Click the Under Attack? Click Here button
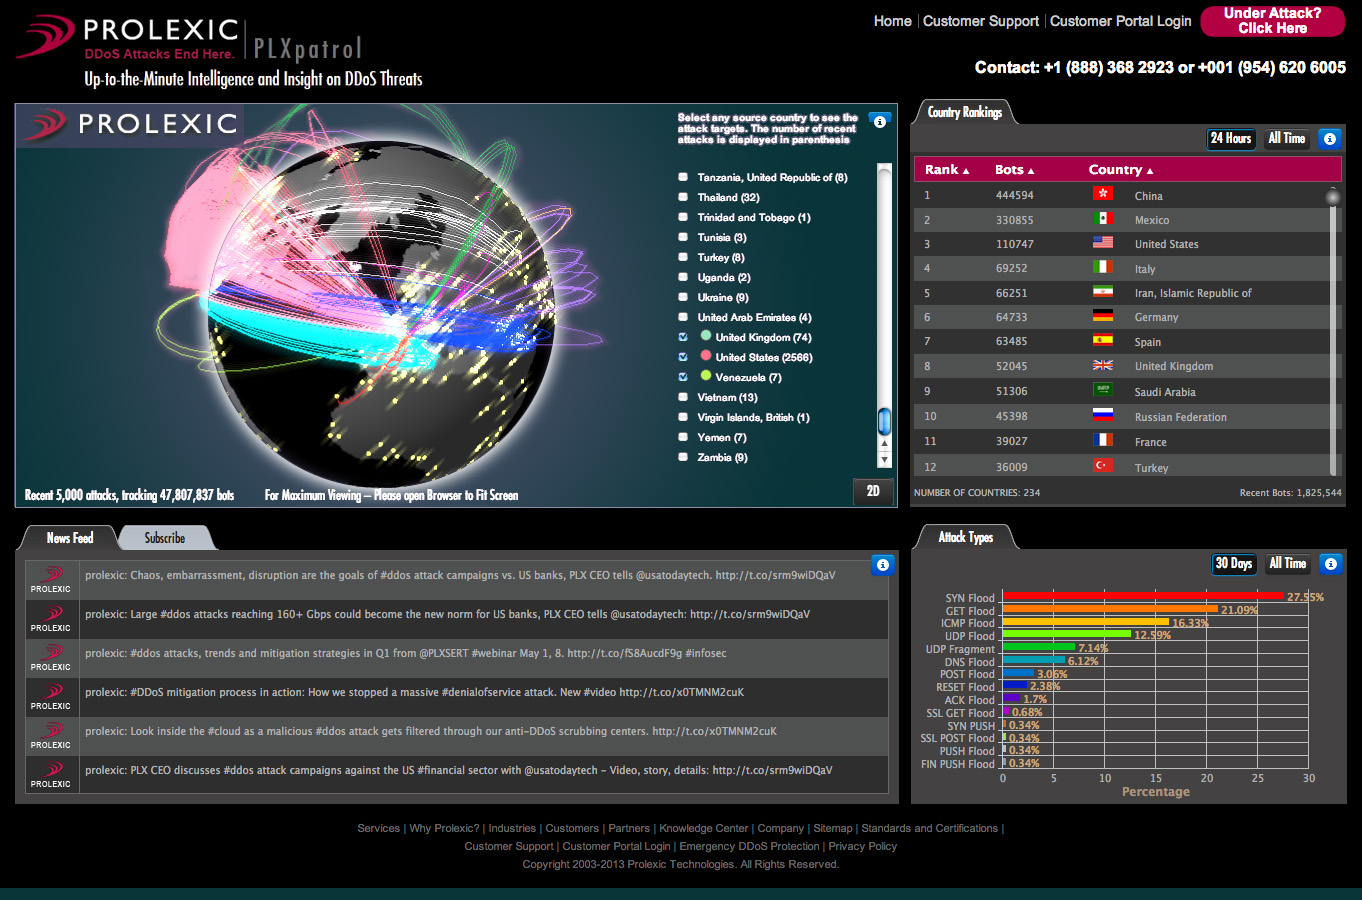Screen dimensions: 1362x900 1272,21
